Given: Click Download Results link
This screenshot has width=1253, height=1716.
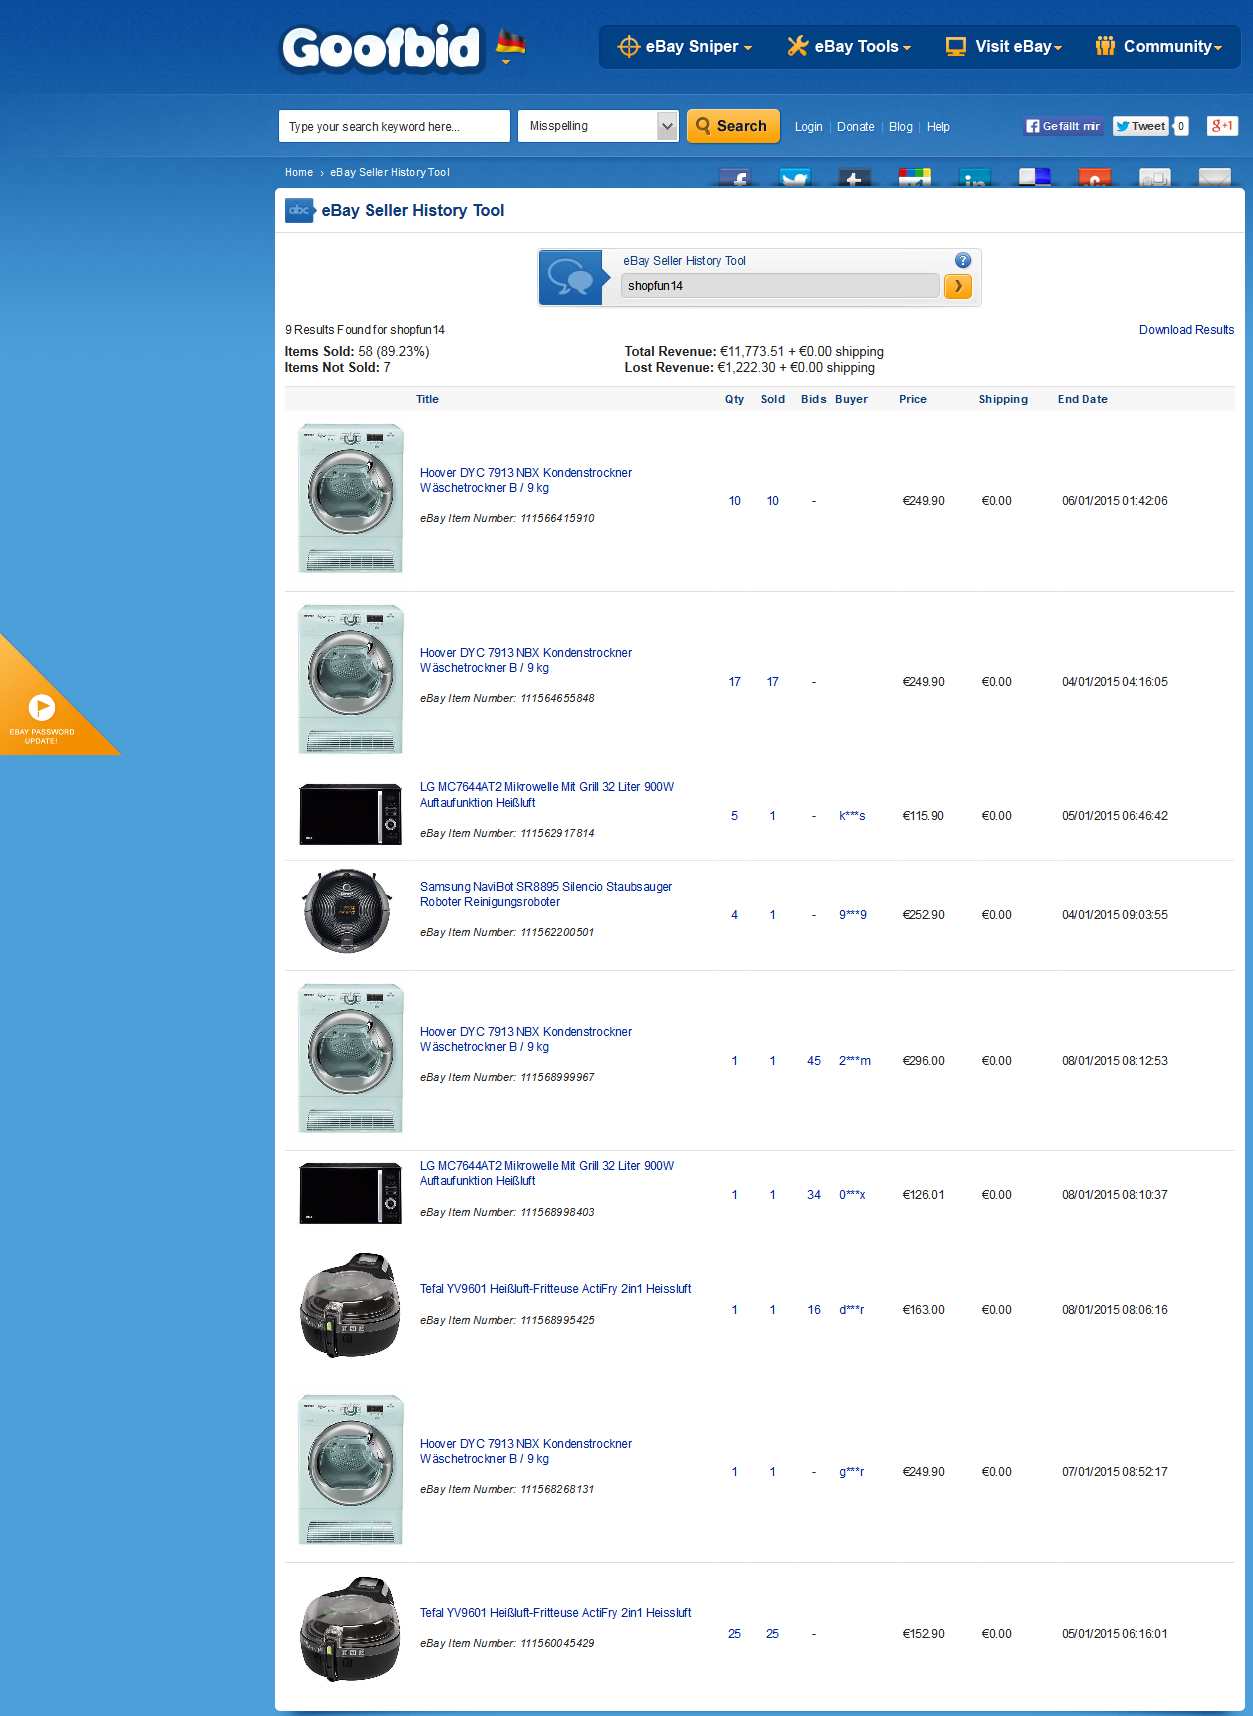Looking at the screenshot, I should pos(1186,330).
